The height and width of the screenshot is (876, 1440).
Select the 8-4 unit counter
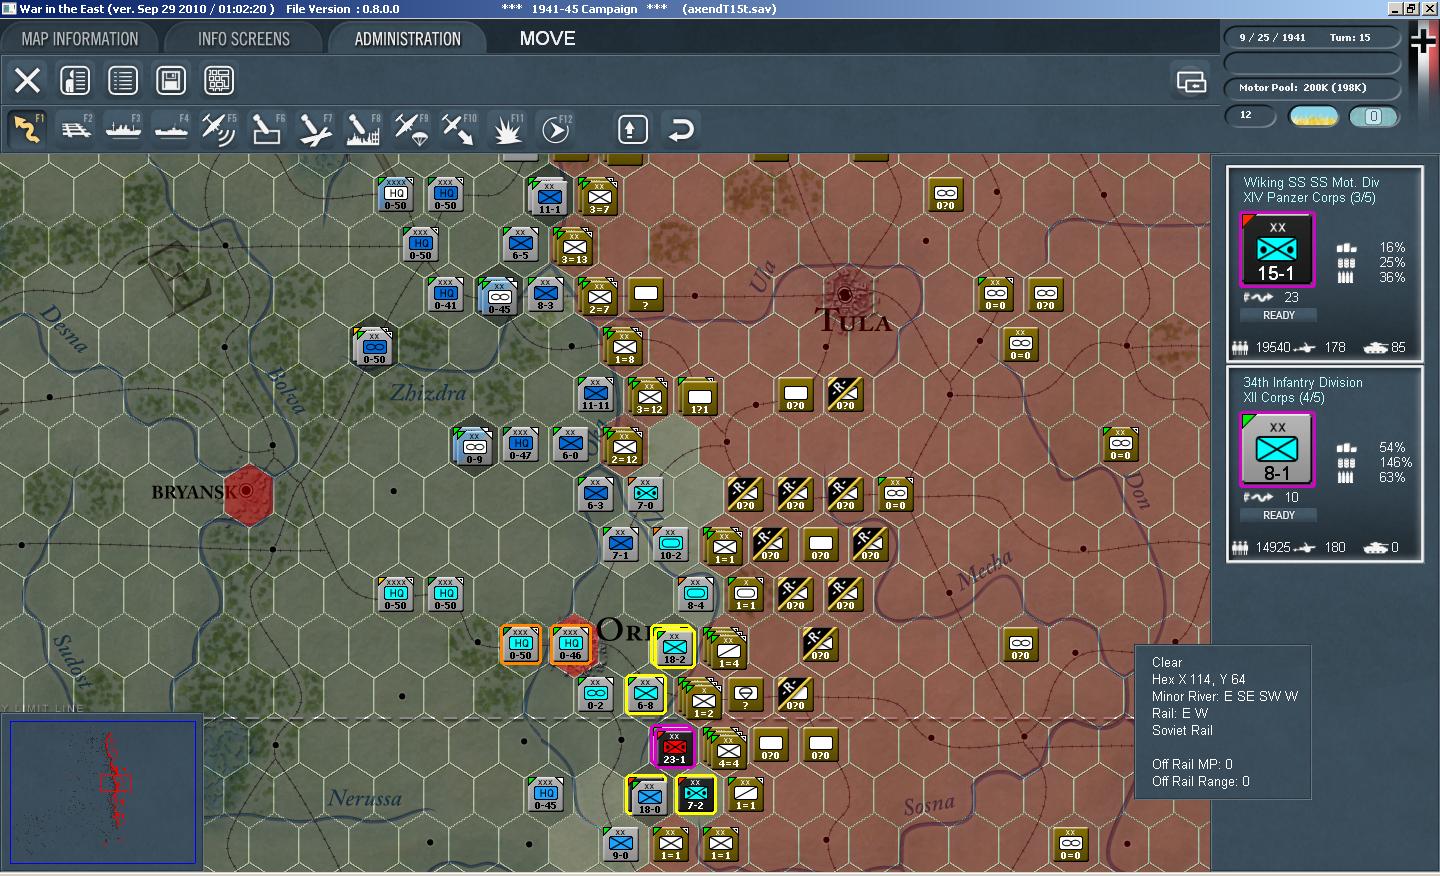[x=695, y=595]
